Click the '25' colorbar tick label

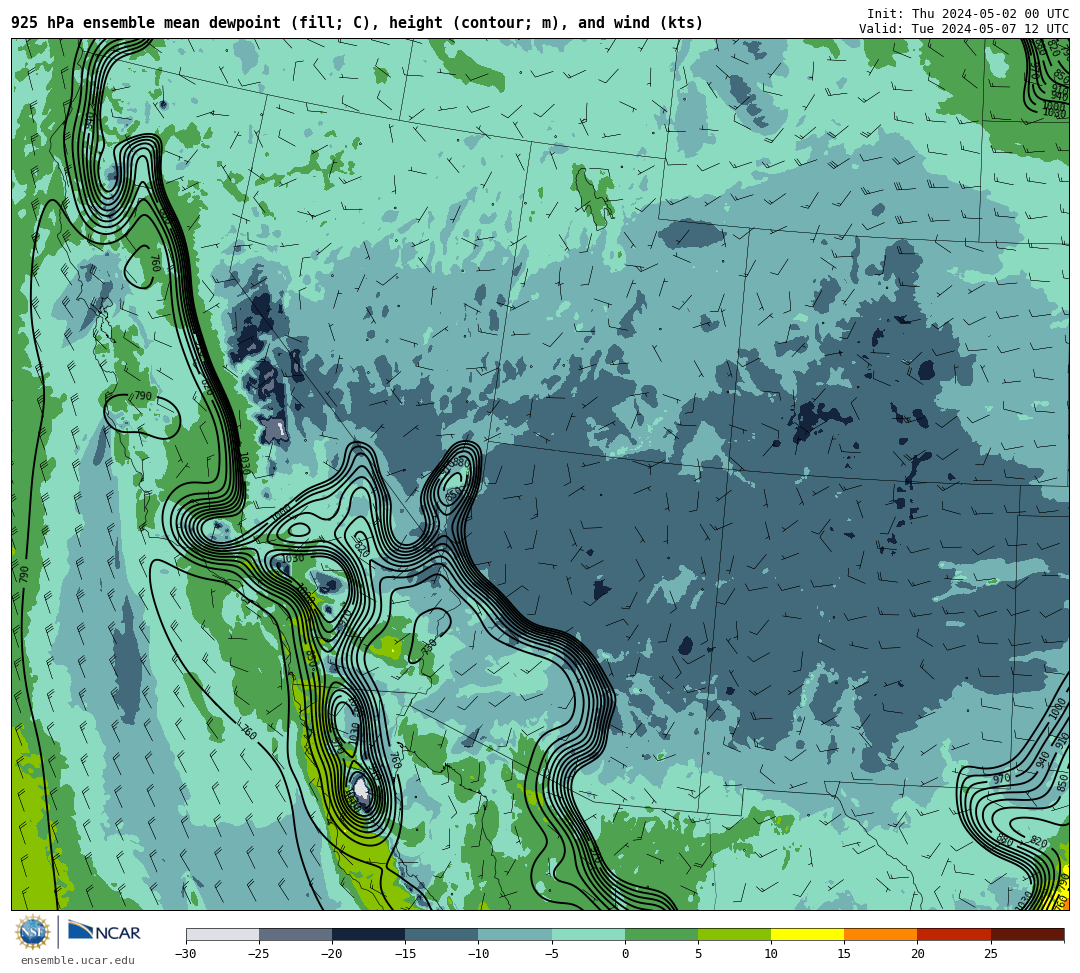coord(991,954)
